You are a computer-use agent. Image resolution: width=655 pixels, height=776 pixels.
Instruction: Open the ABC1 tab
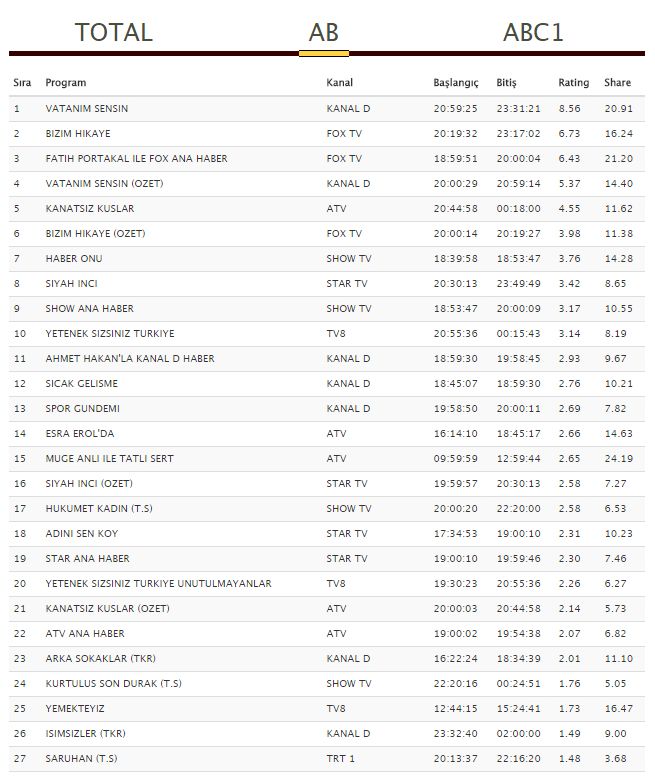click(533, 32)
